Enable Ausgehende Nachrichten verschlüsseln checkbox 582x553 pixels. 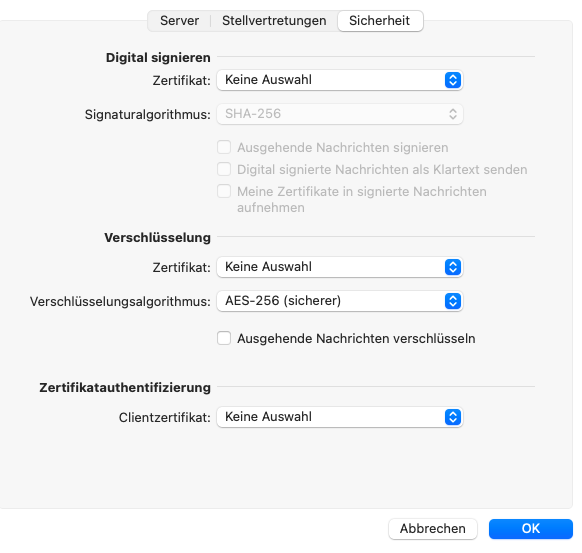(x=224, y=338)
